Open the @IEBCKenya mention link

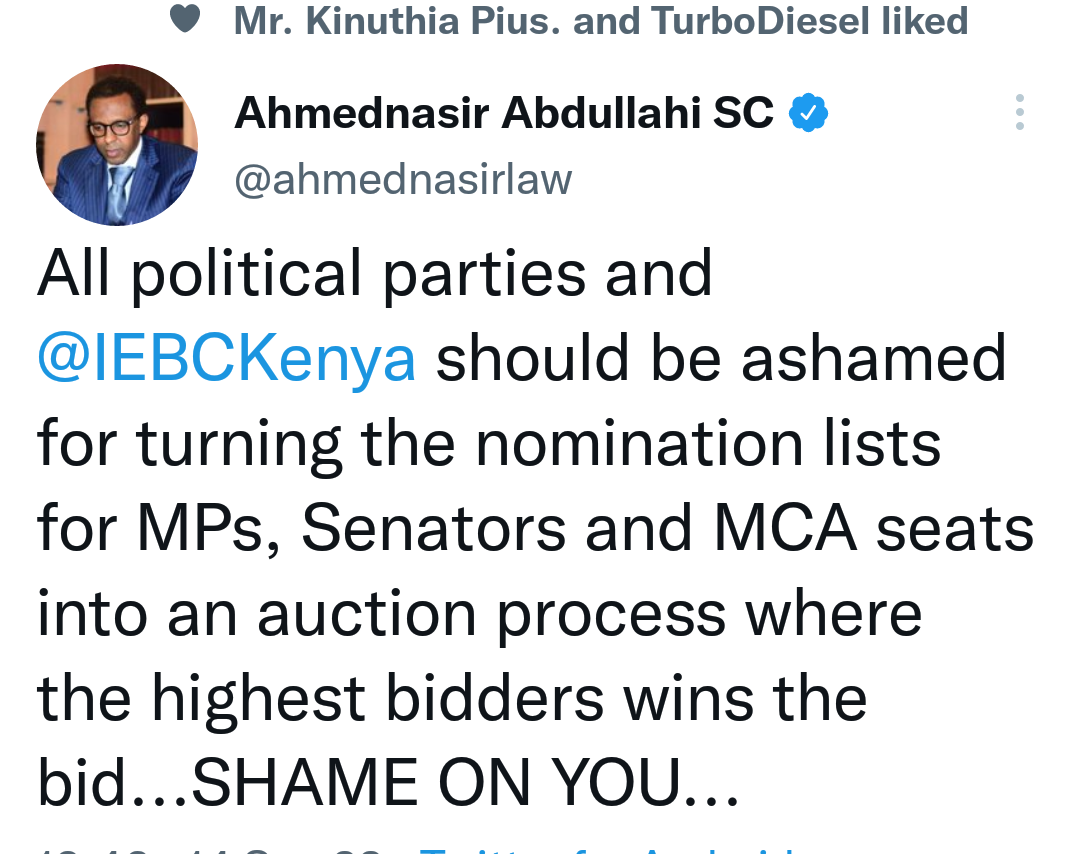coord(227,358)
